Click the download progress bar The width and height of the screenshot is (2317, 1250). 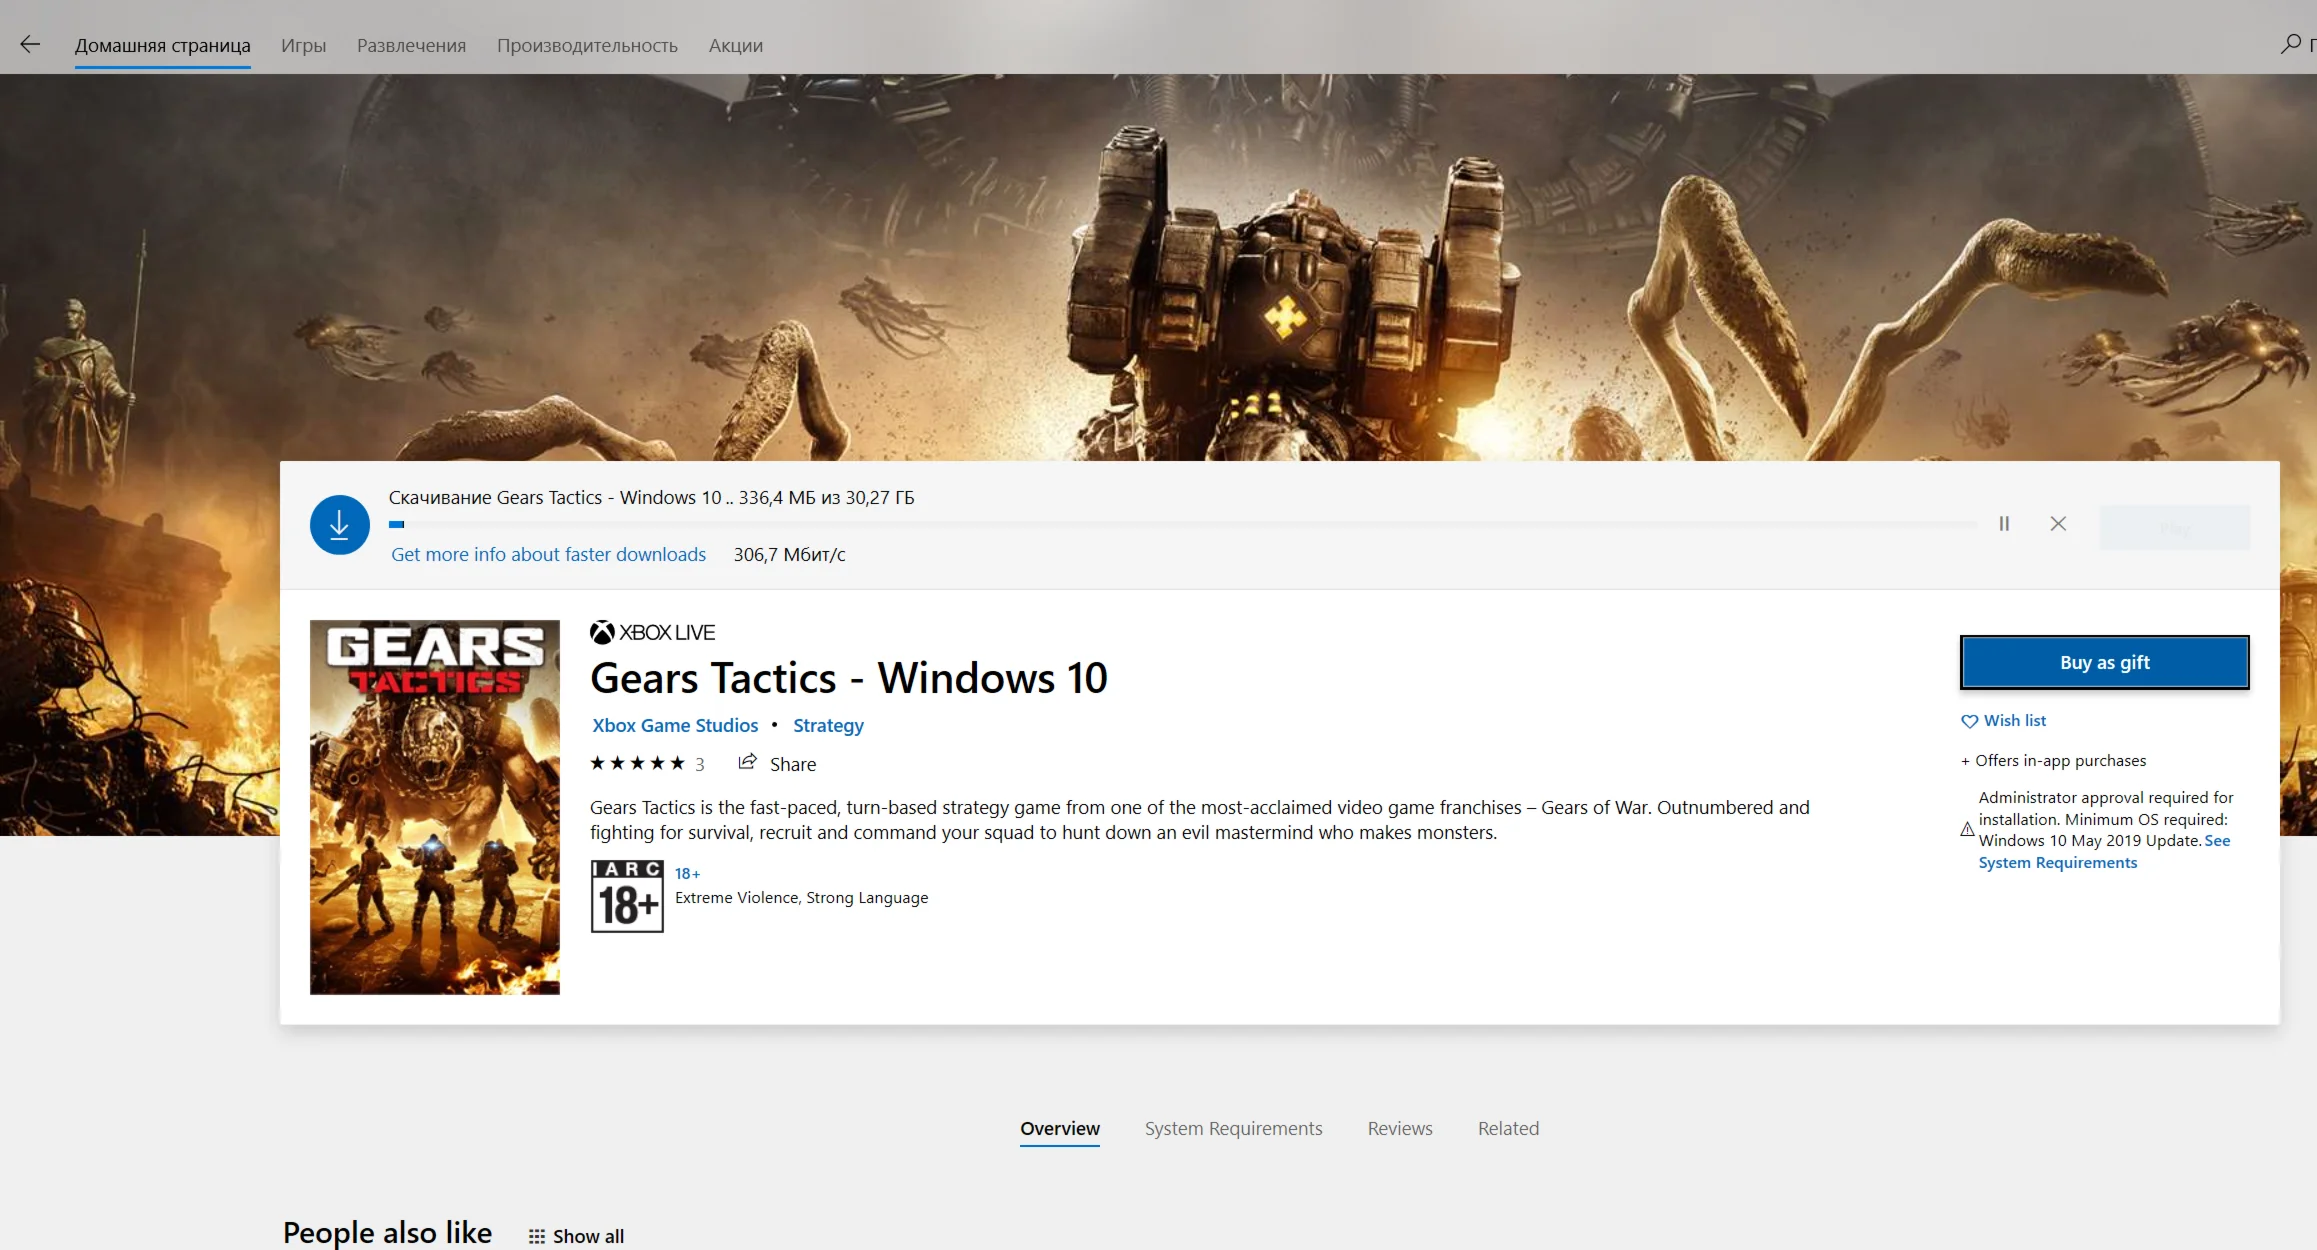(x=1183, y=524)
